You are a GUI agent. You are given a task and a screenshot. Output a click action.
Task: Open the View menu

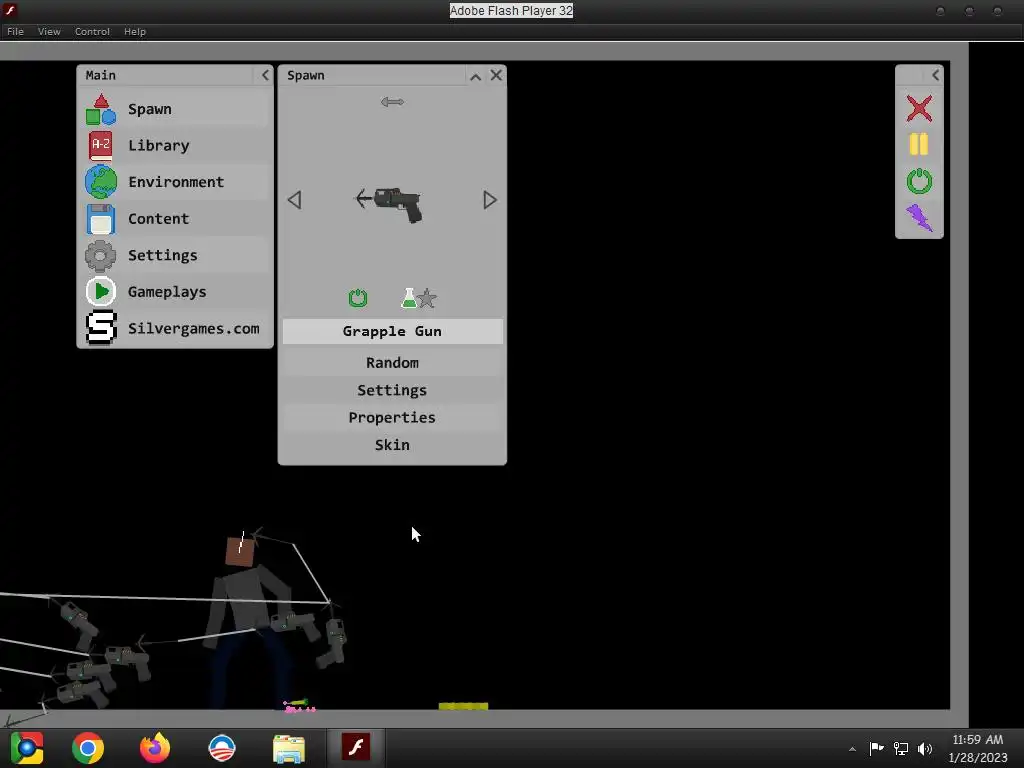coord(49,31)
